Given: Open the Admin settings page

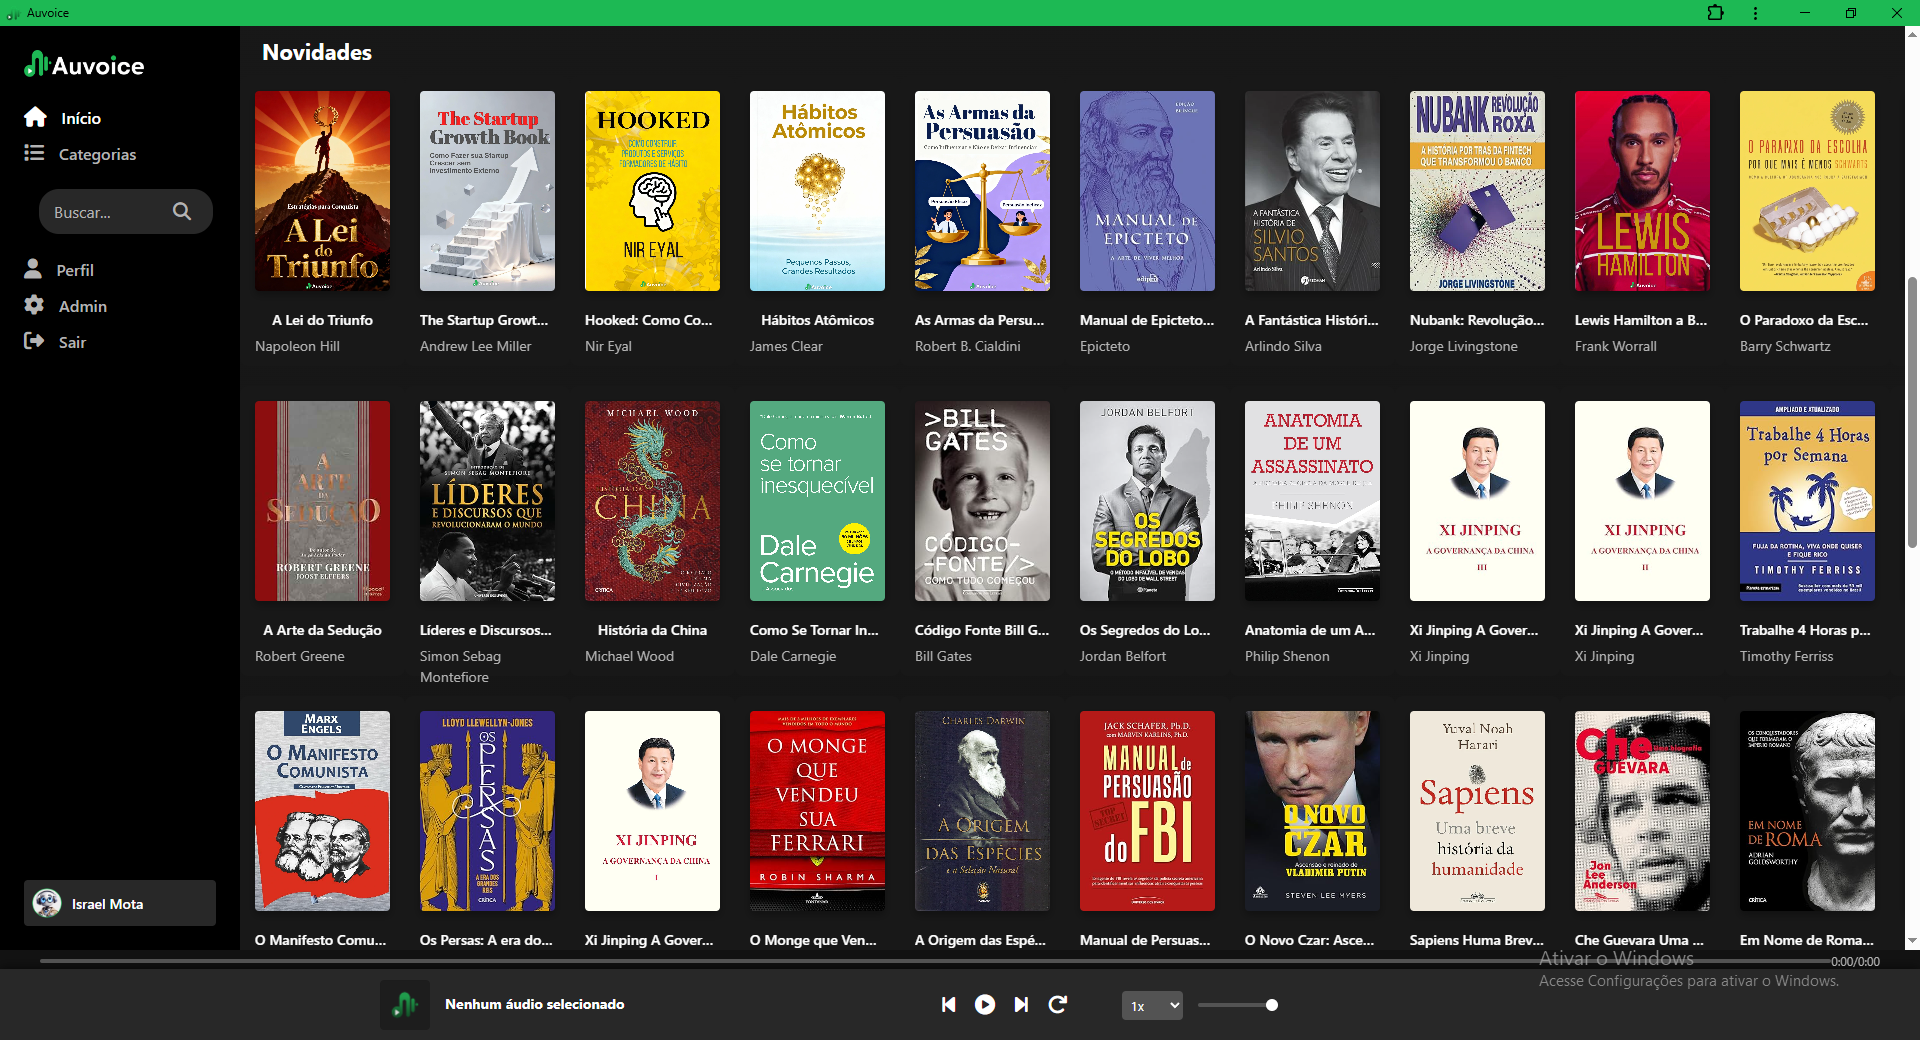Looking at the screenshot, I should pyautogui.click(x=82, y=306).
